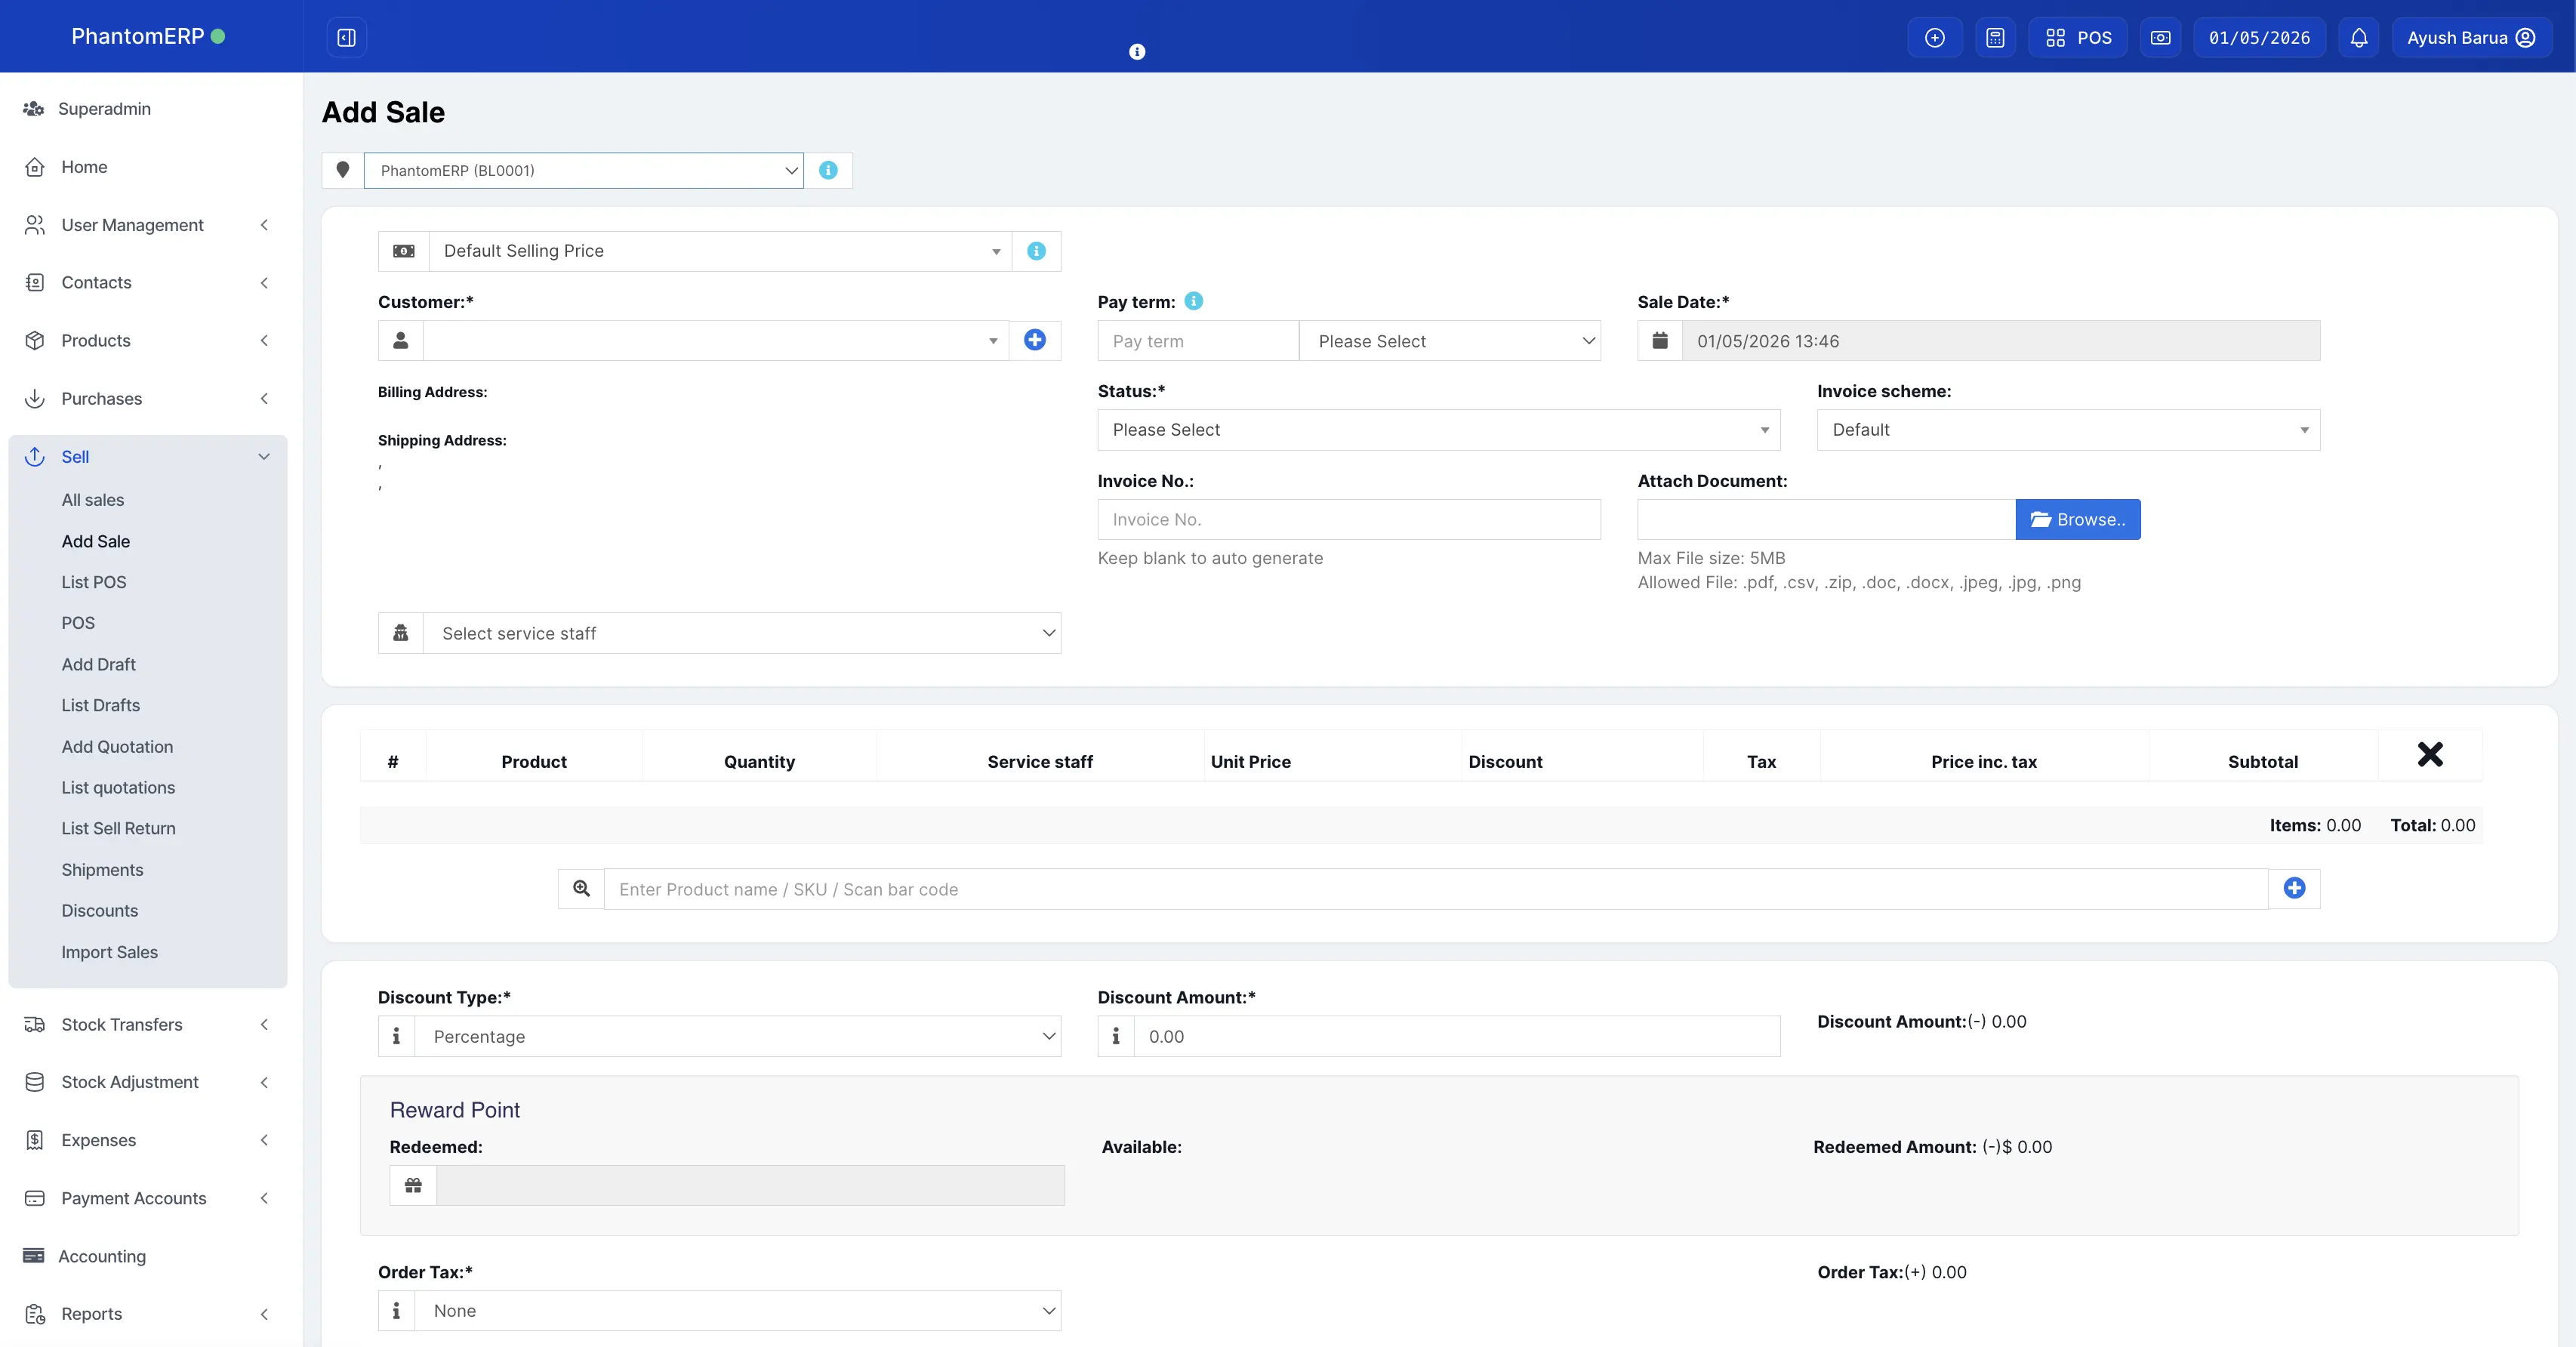Open the notifications bell
2576x1347 pixels.
click(x=2358, y=37)
